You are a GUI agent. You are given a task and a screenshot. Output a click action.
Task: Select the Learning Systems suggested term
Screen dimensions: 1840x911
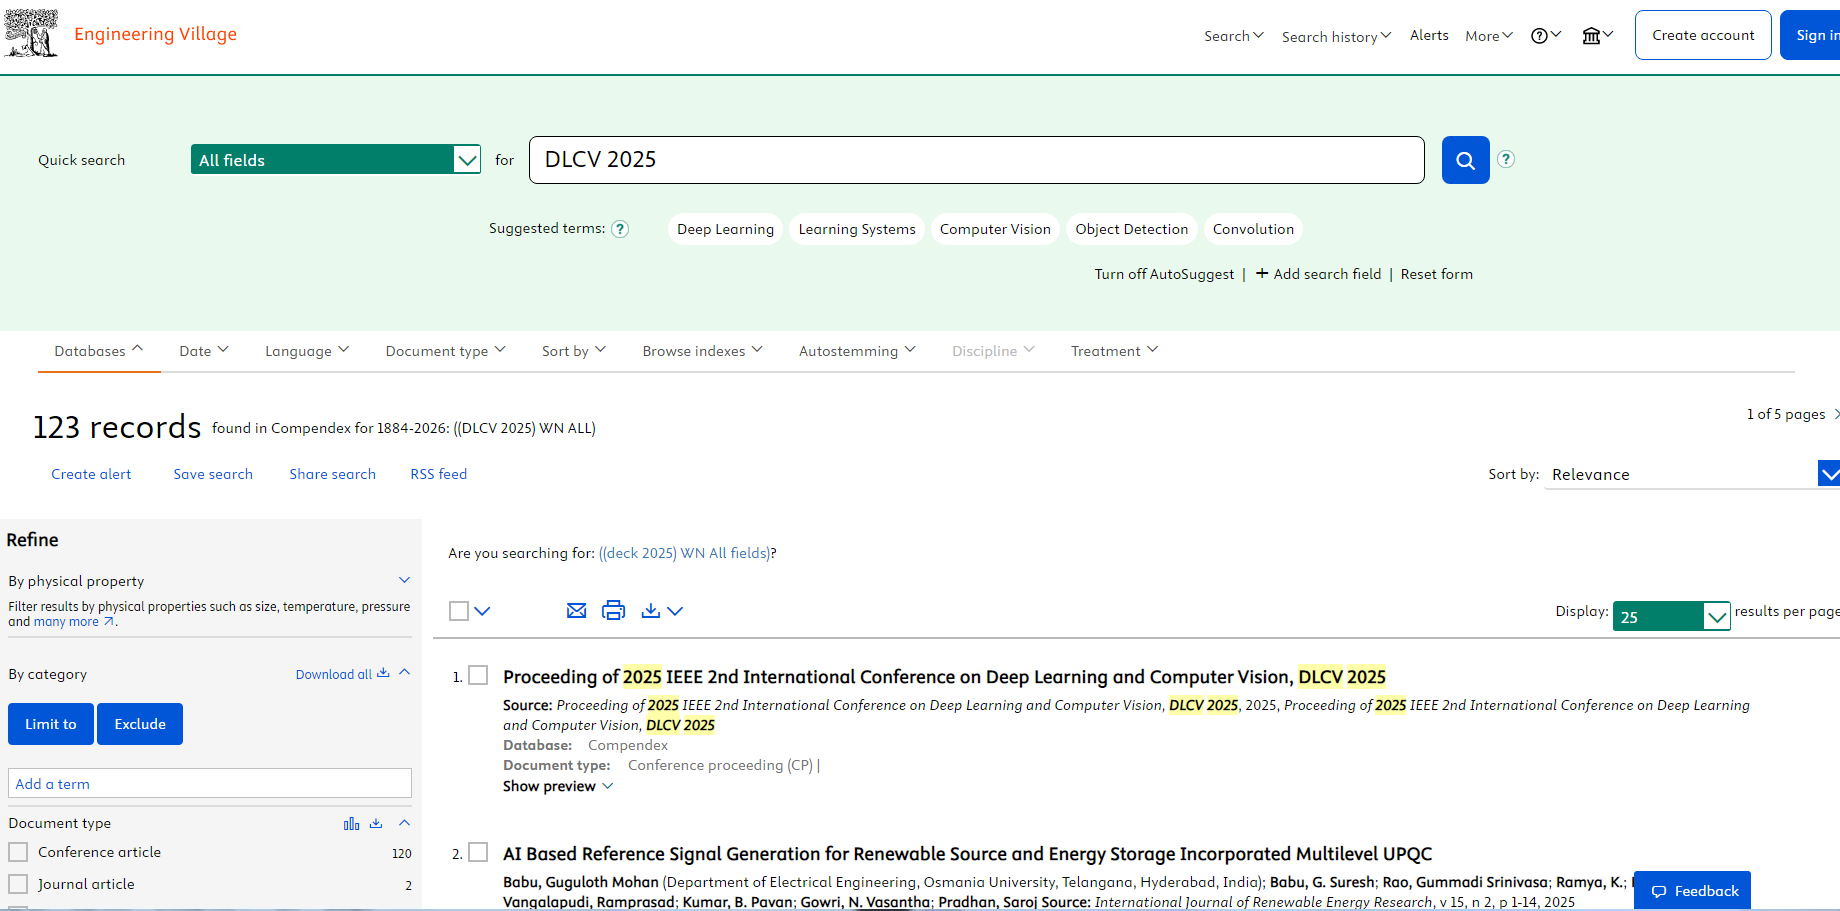pos(857,229)
